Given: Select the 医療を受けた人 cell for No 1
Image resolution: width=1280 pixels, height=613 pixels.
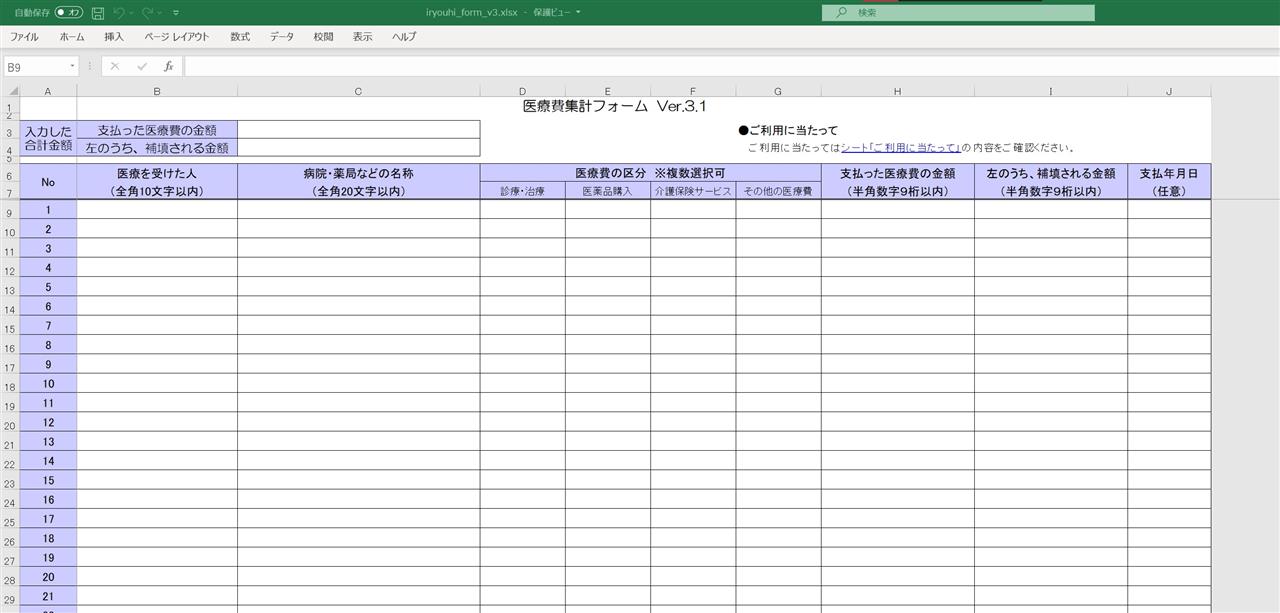Looking at the screenshot, I should pos(157,210).
